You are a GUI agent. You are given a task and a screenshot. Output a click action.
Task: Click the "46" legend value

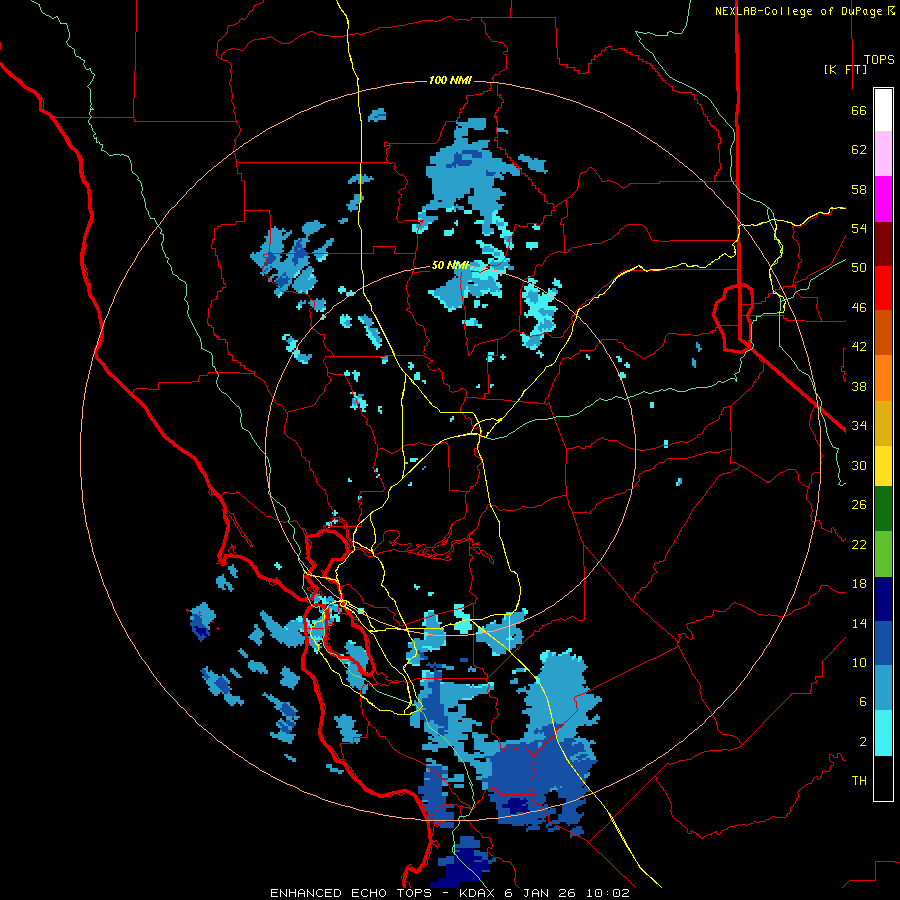point(859,308)
